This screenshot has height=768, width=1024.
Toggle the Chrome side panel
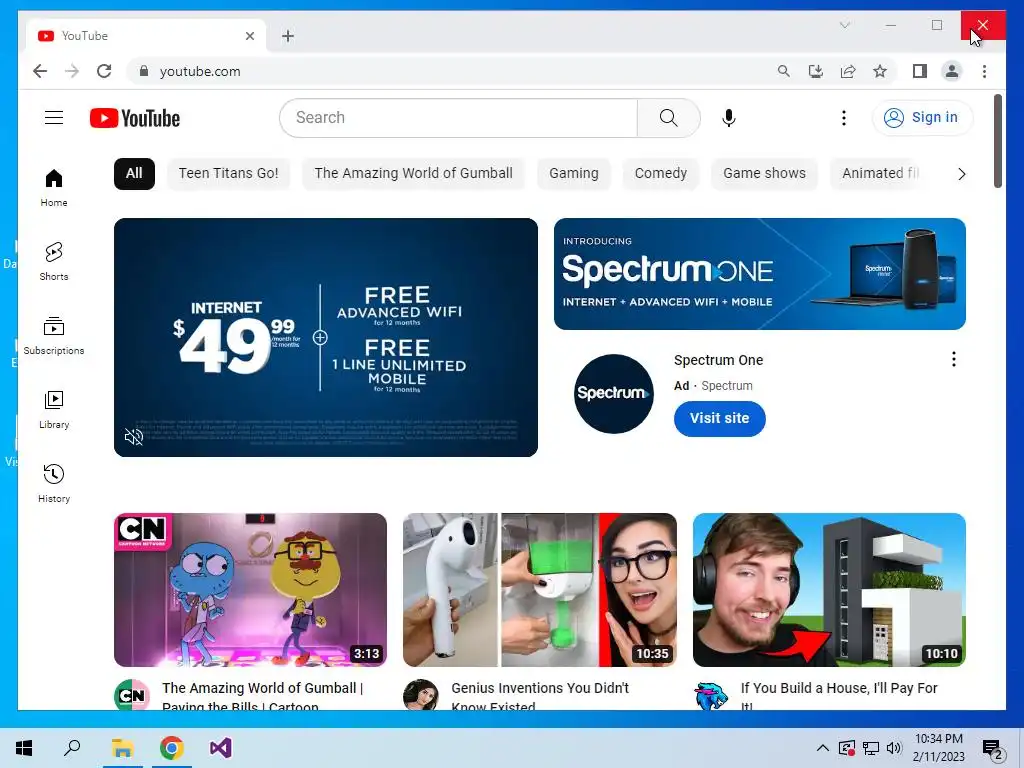point(920,71)
